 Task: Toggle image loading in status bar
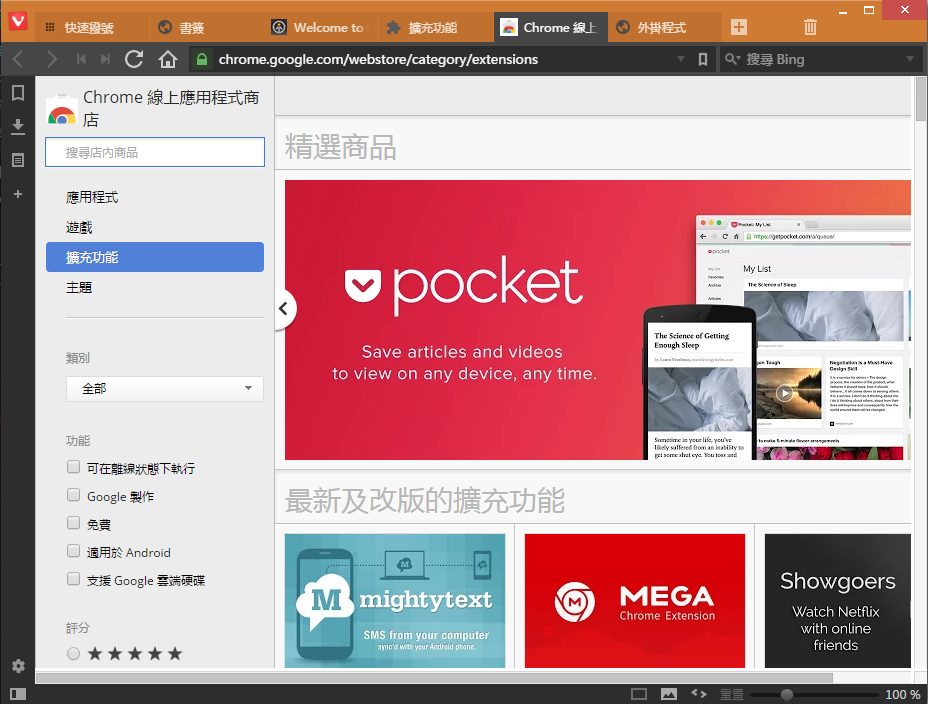[669, 694]
